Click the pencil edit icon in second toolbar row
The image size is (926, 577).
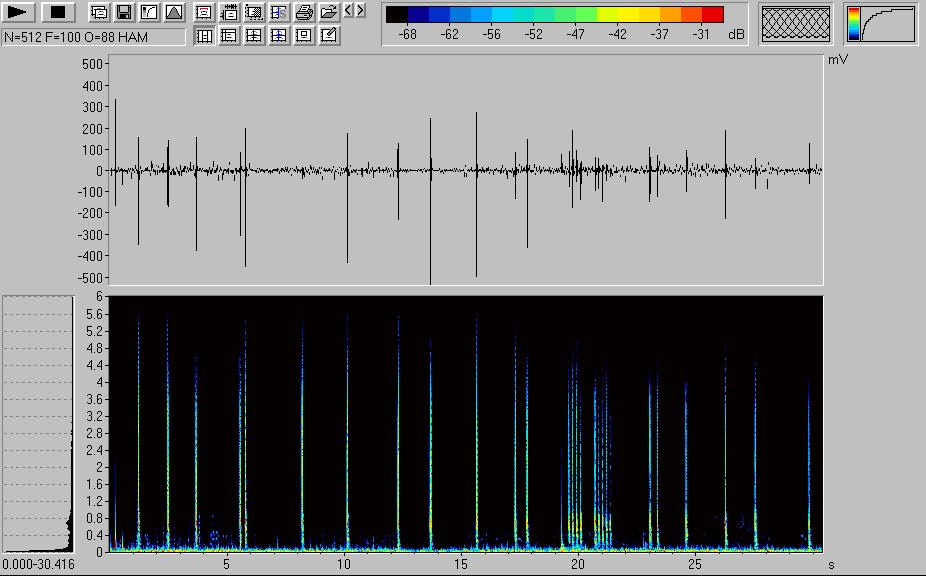[329, 36]
